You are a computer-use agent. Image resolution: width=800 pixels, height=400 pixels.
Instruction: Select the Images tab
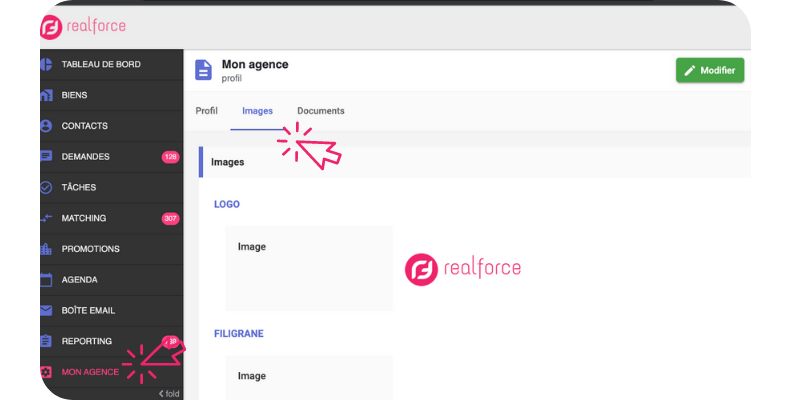pos(258,111)
